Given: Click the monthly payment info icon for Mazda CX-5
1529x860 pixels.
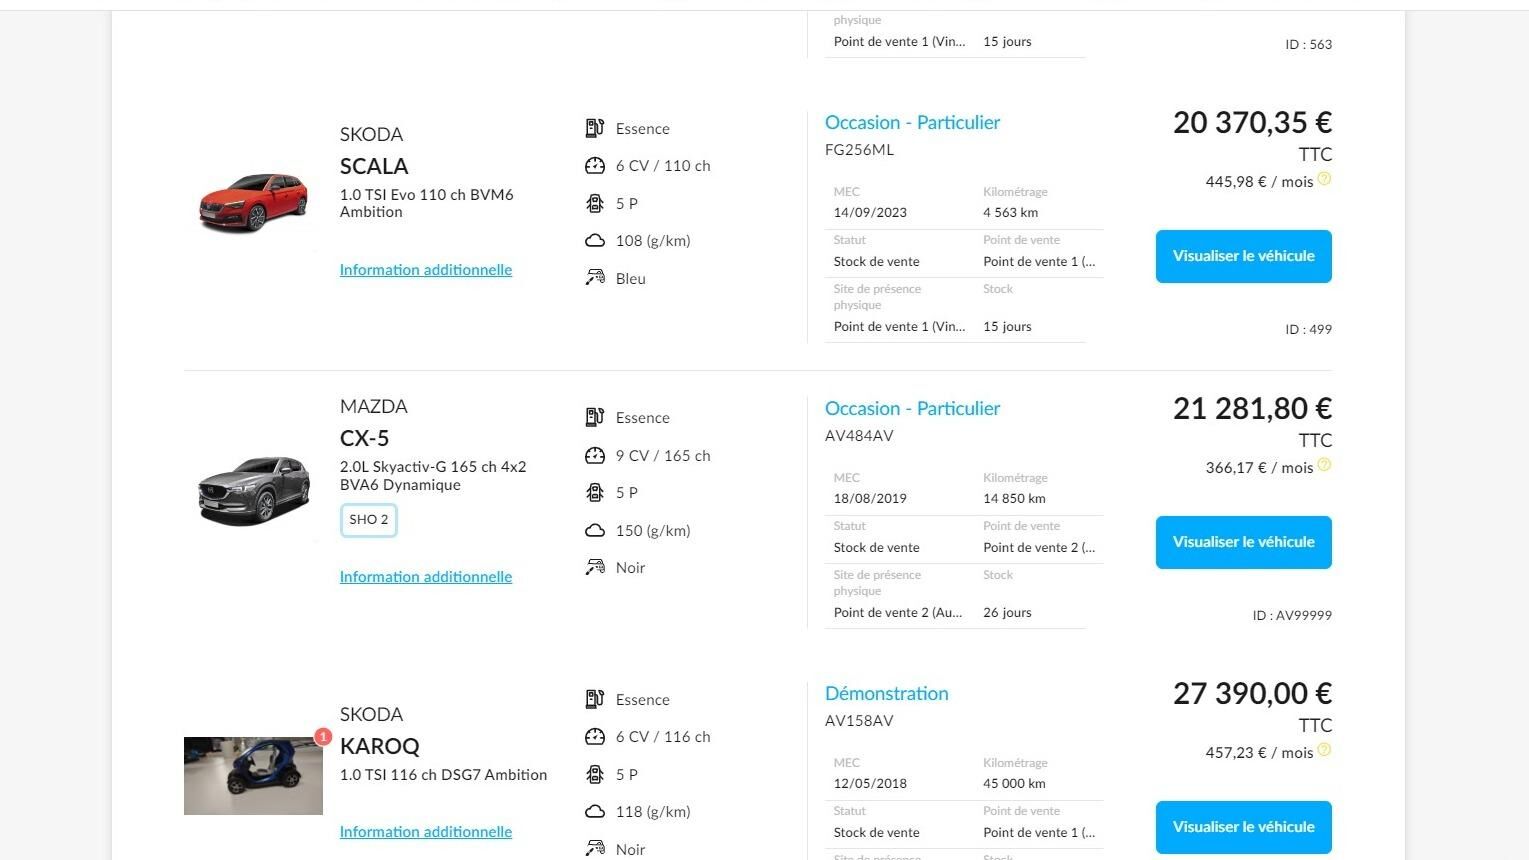Looking at the screenshot, I should click(x=1324, y=465).
